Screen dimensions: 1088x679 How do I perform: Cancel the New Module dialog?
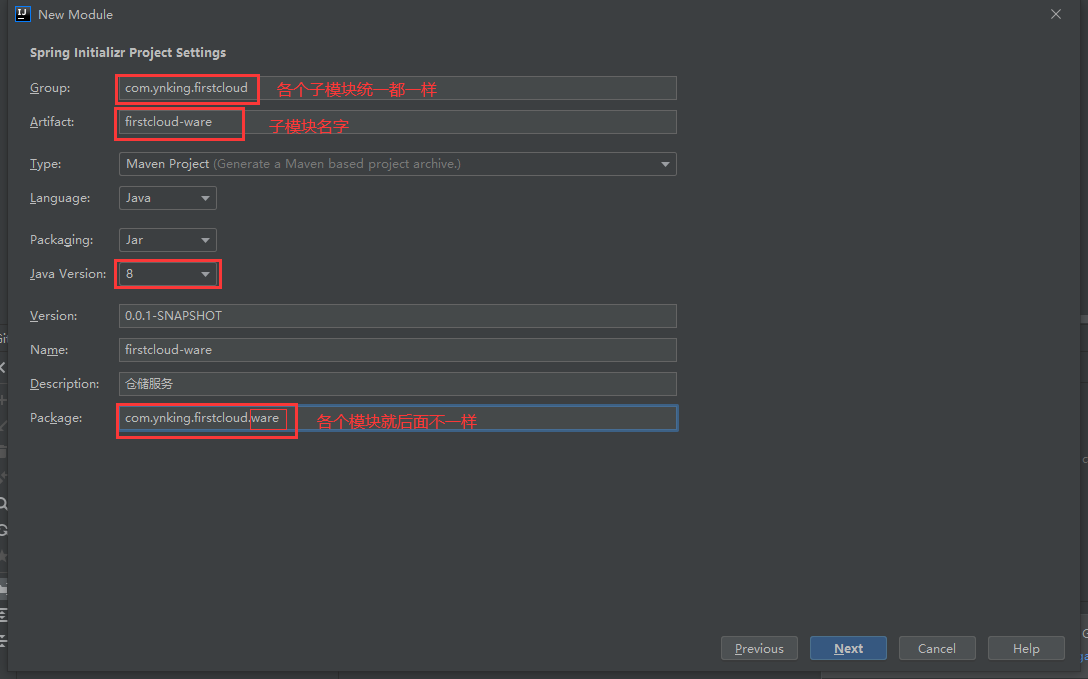tap(937, 648)
